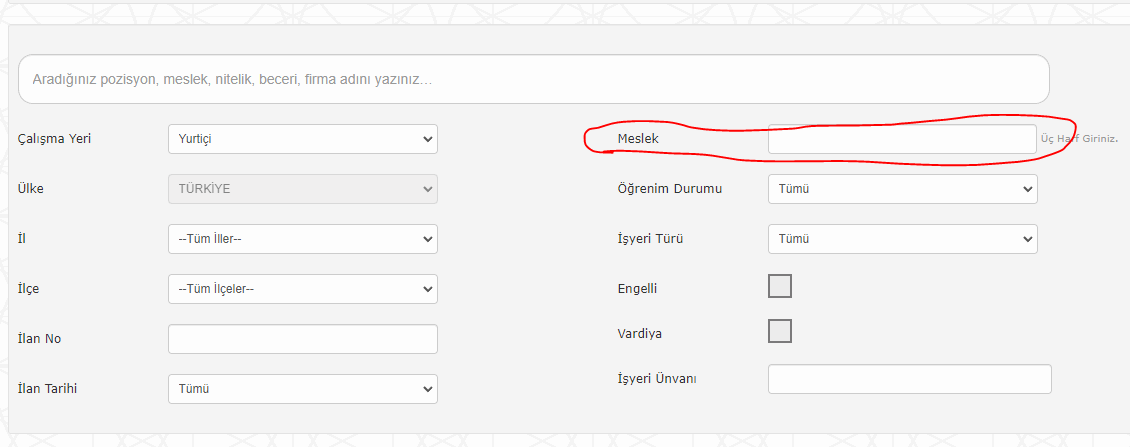Expand the İl dropdown with Tüm İller

pos(303,239)
